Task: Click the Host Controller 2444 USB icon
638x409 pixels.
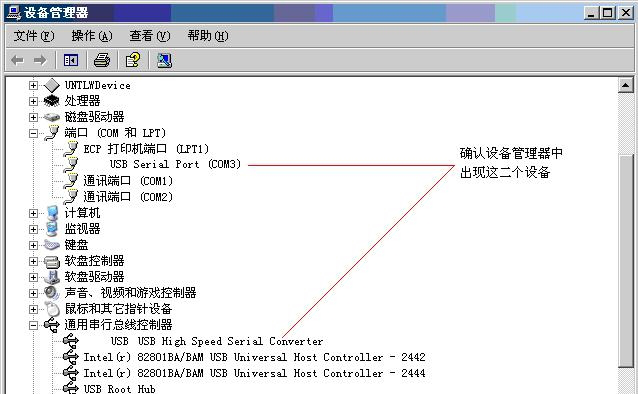Action: click(x=71, y=373)
